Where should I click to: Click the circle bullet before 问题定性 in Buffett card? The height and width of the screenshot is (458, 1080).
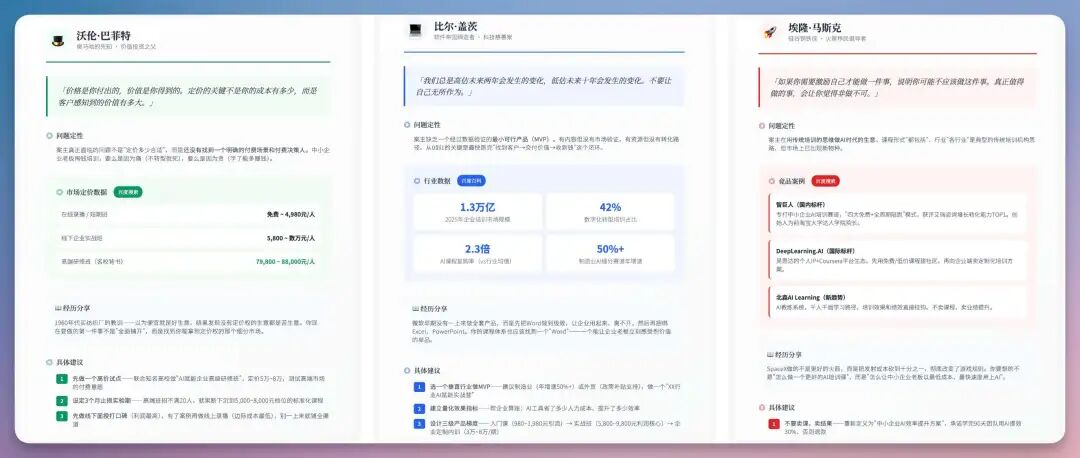pyautogui.click(x=49, y=136)
